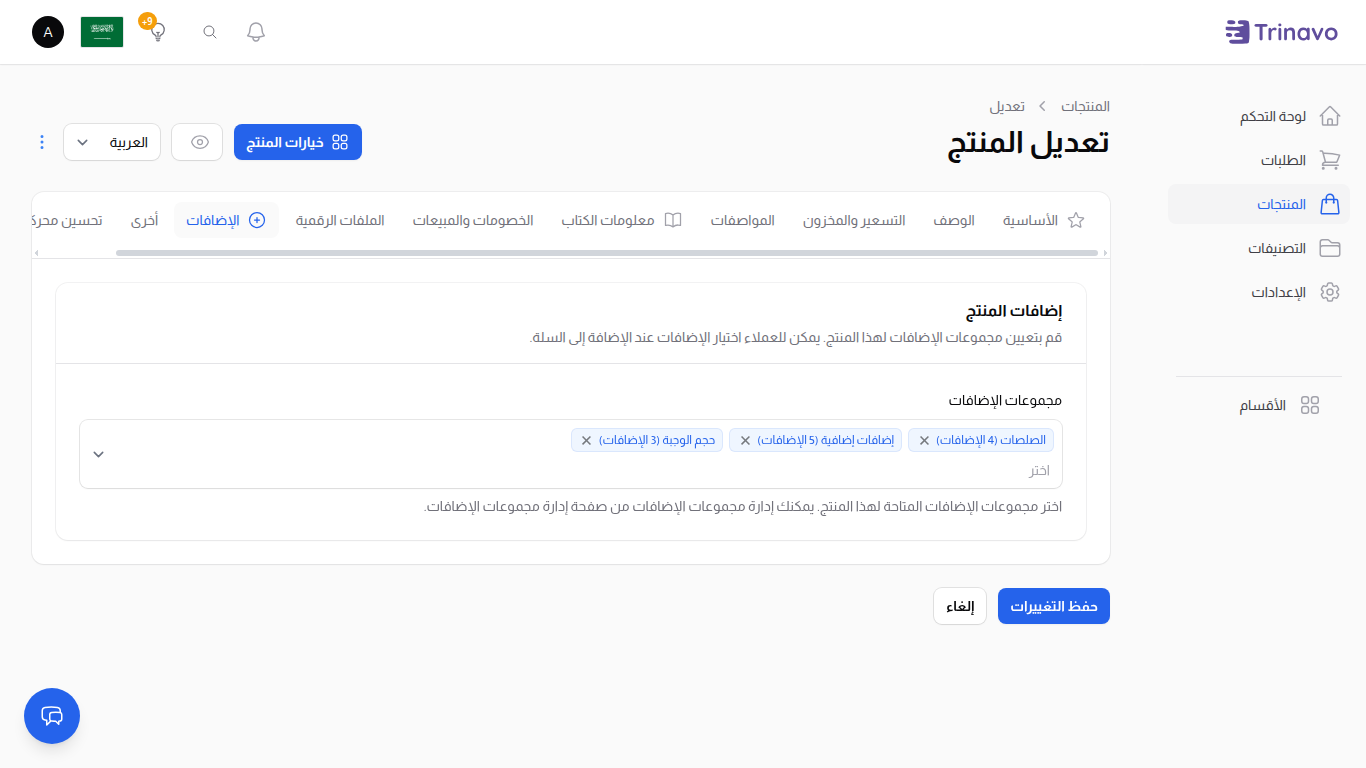Open the chat support bubble
The width and height of the screenshot is (1366, 768).
click(x=51, y=716)
